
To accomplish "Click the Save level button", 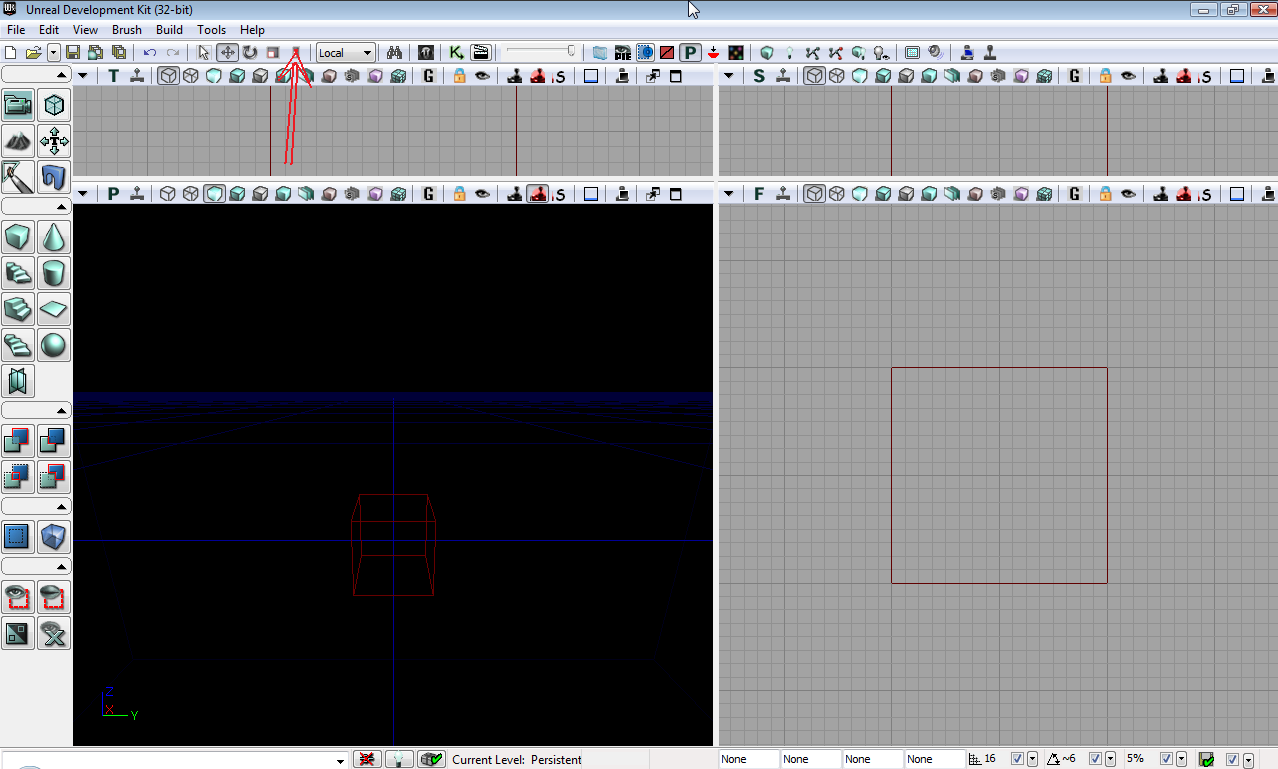I will (x=73, y=53).
